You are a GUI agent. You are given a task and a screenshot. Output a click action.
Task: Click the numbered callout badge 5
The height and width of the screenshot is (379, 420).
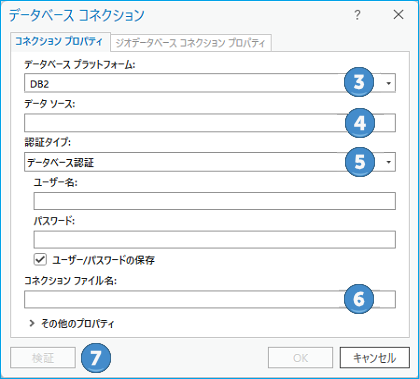[360, 162]
